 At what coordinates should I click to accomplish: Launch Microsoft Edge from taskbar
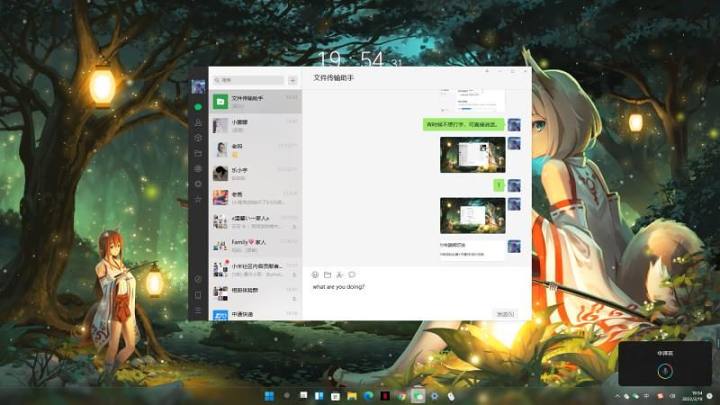(x=368, y=396)
